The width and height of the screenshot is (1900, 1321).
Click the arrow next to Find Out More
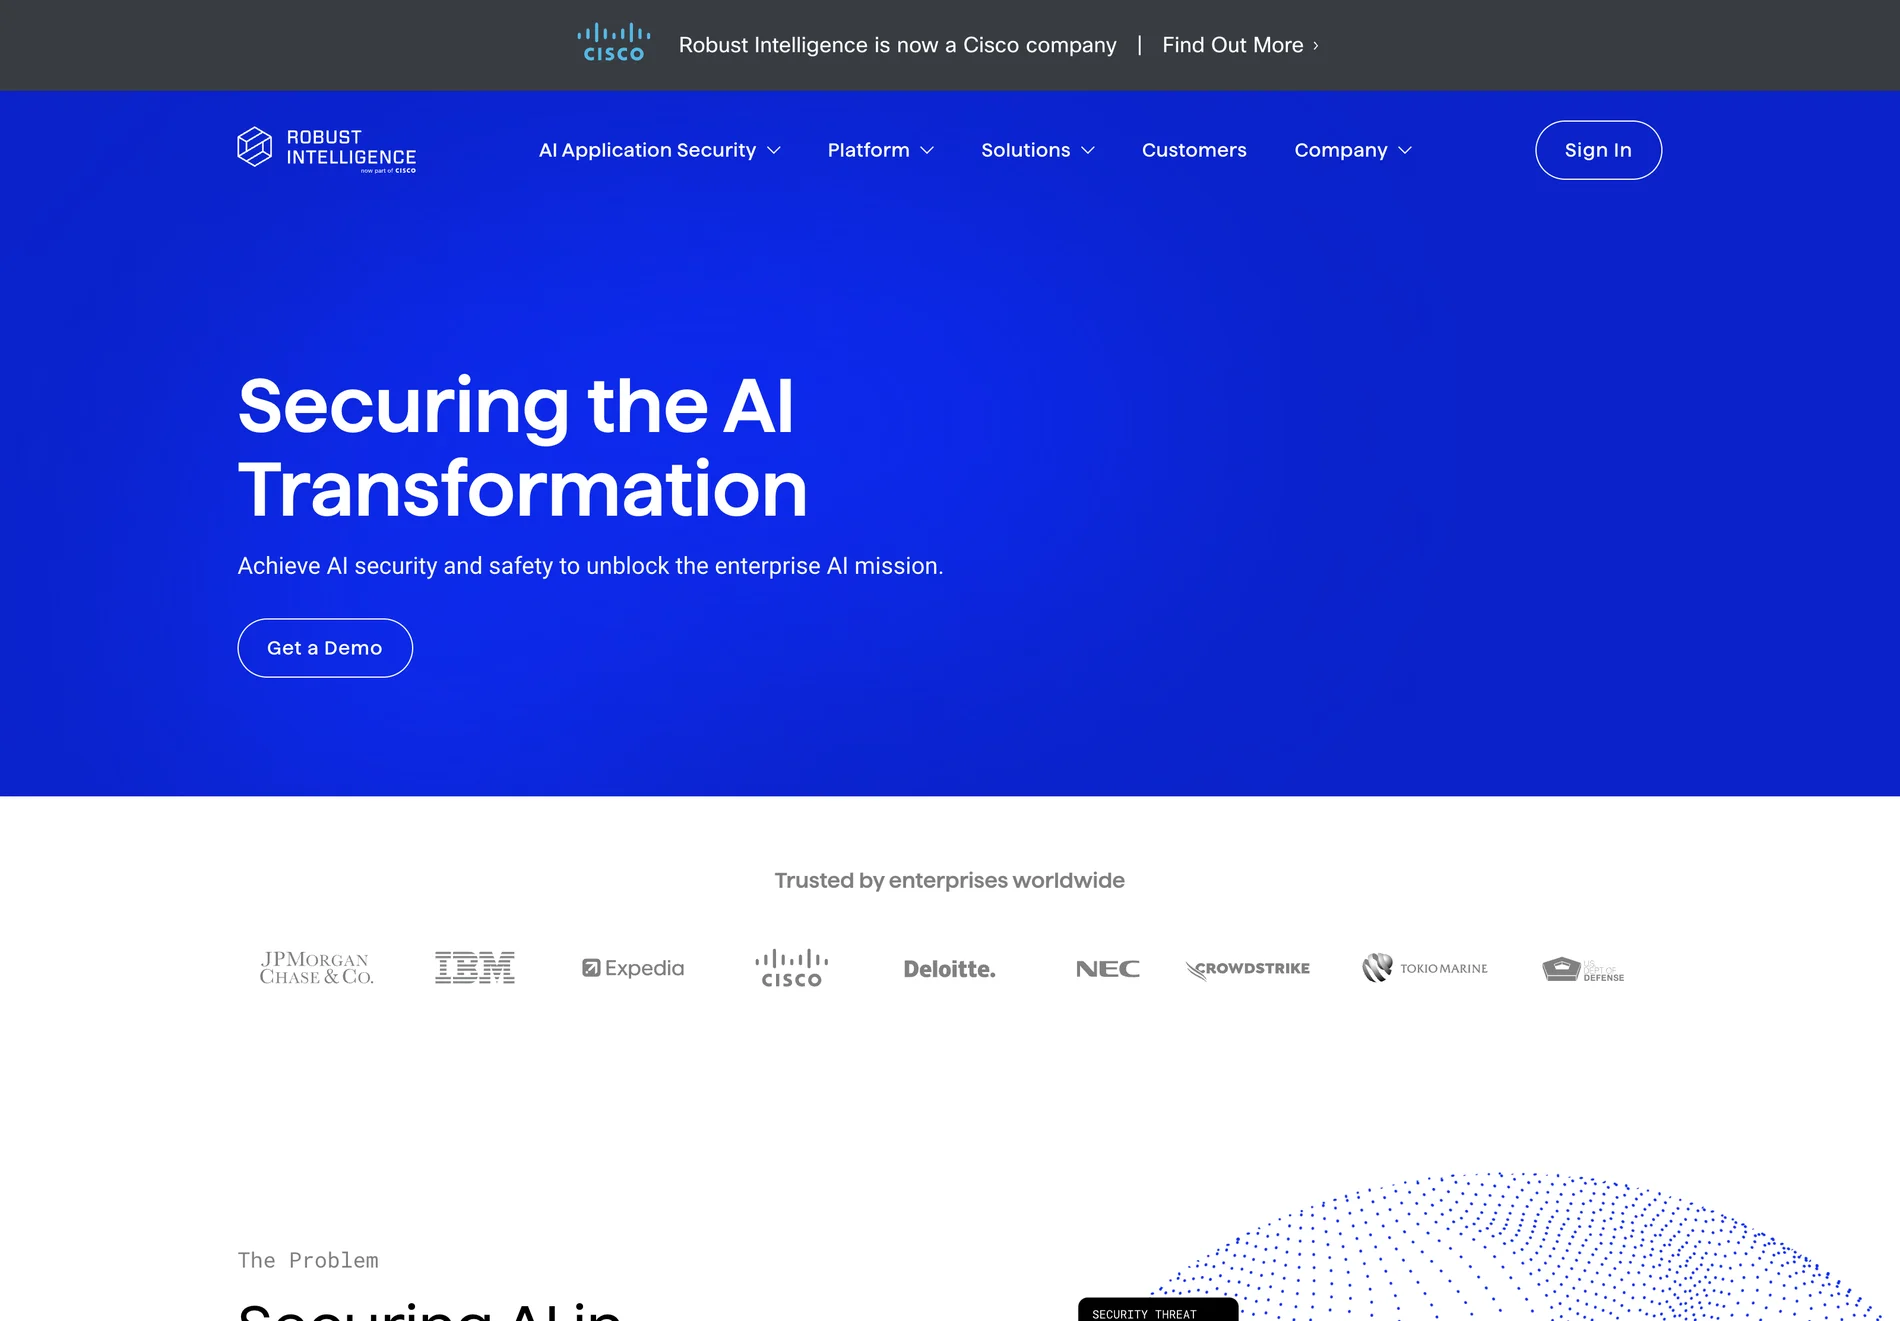pyautogui.click(x=1316, y=46)
